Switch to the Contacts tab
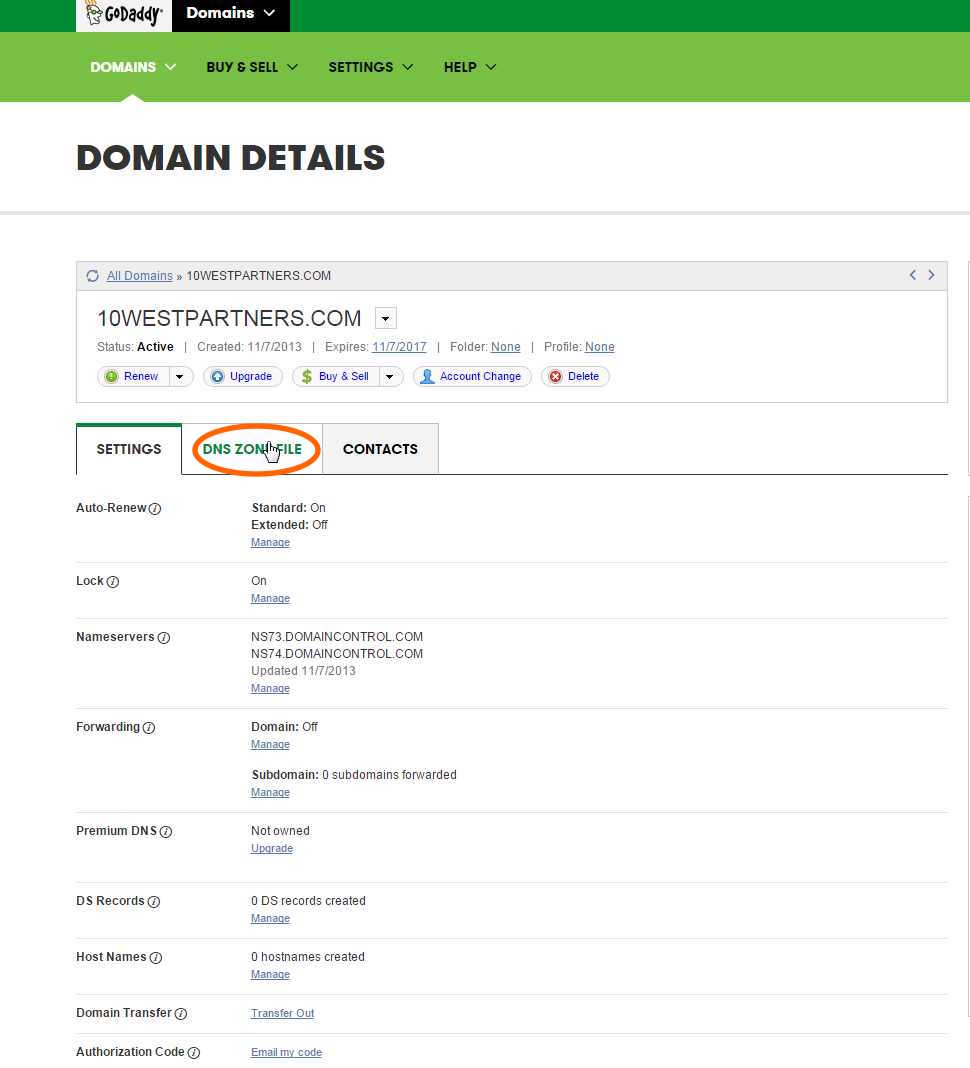The width and height of the screenshot is (970, 1068). coord(380,449)
